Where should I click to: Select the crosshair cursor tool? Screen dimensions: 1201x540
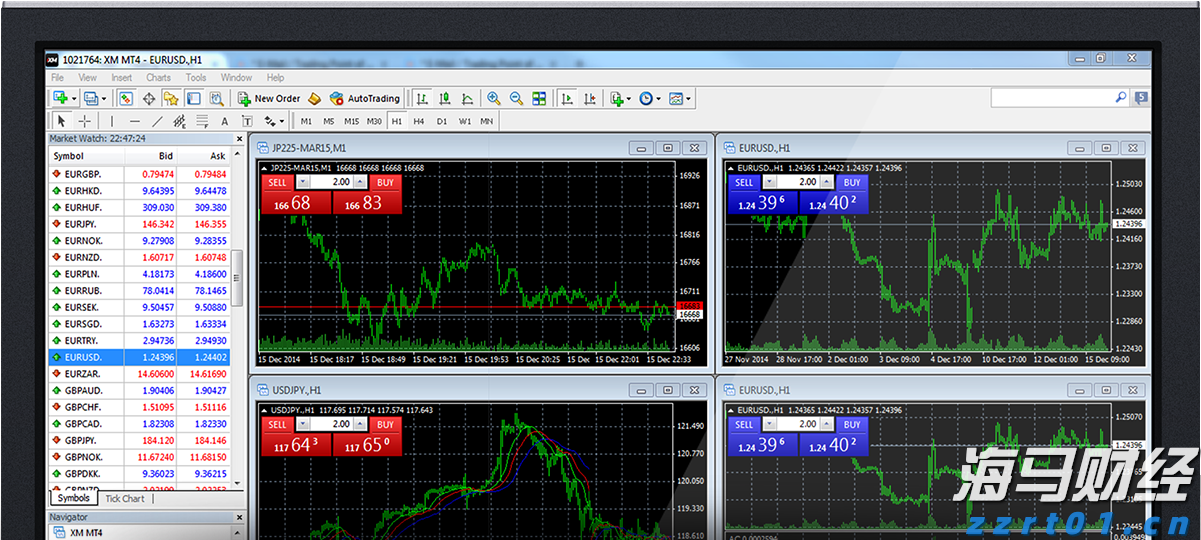click(85, 121)
